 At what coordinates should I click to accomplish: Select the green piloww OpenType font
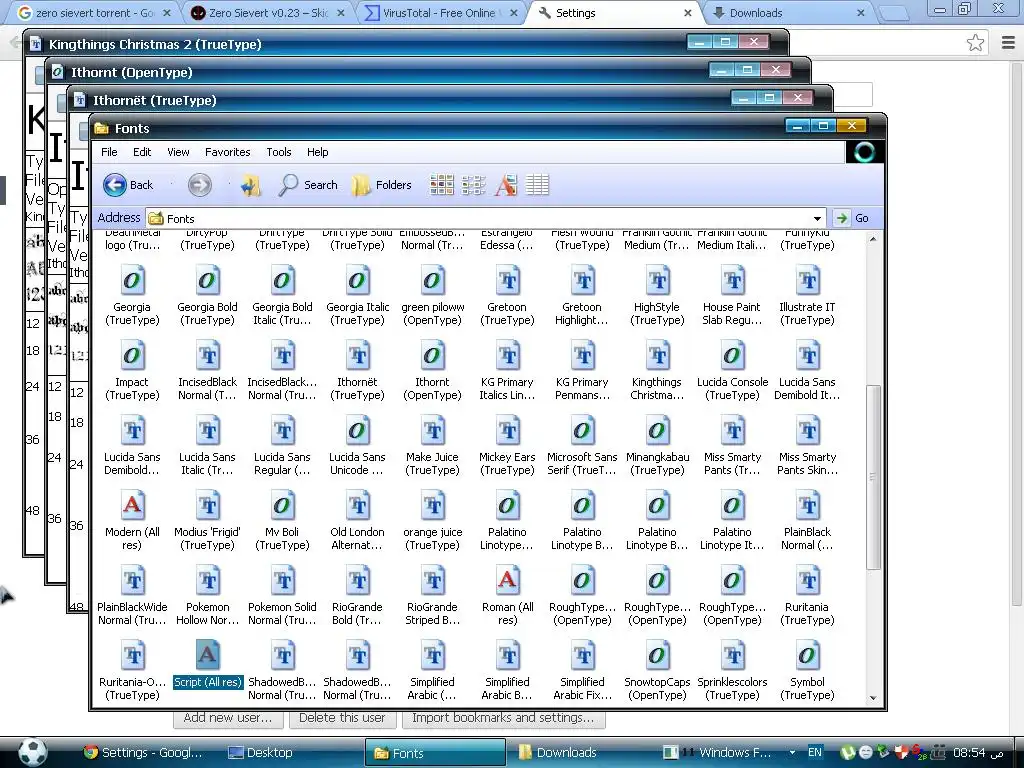432,281
